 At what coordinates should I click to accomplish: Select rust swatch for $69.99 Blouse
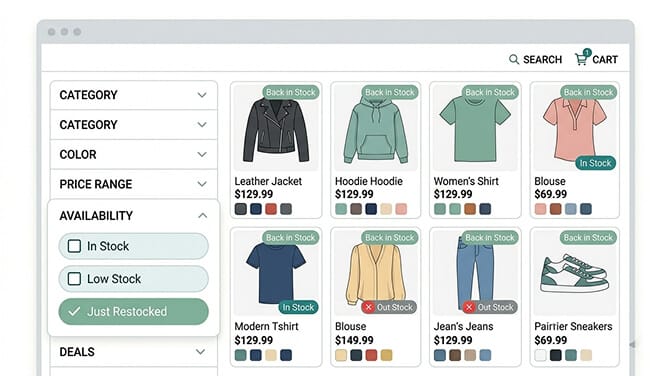[x=556, y=209]
